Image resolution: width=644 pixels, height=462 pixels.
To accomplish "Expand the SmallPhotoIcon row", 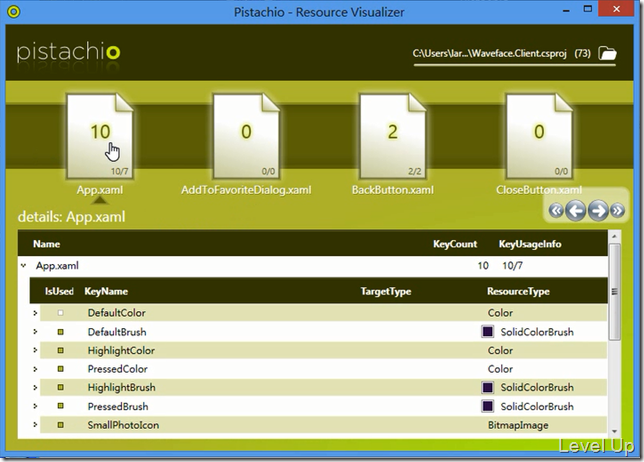I will pos(35,425).
